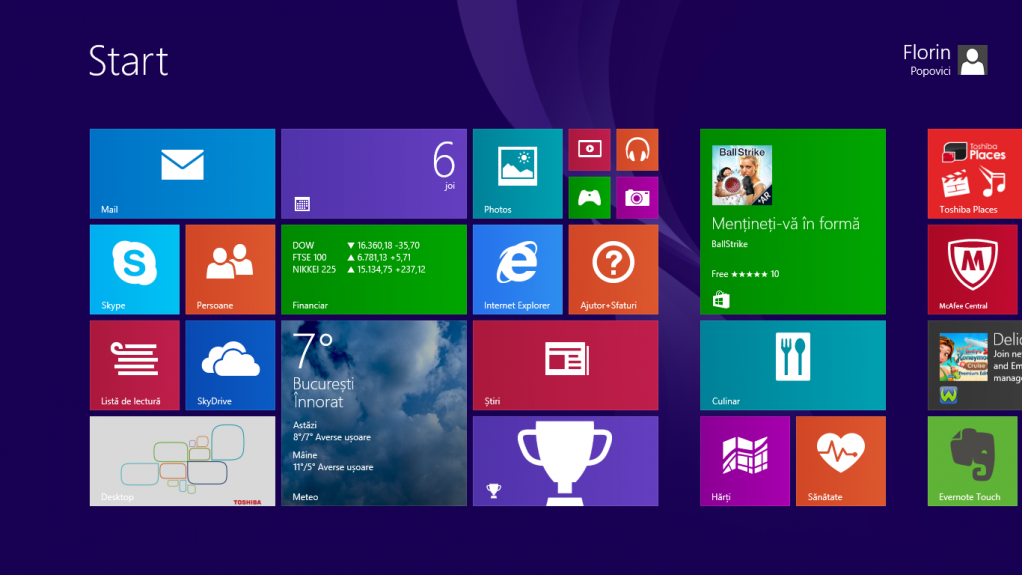Viewport: 1022px width, 575px height.
Task: Launch Internet Explorer tile
Action: coord(518,269)
